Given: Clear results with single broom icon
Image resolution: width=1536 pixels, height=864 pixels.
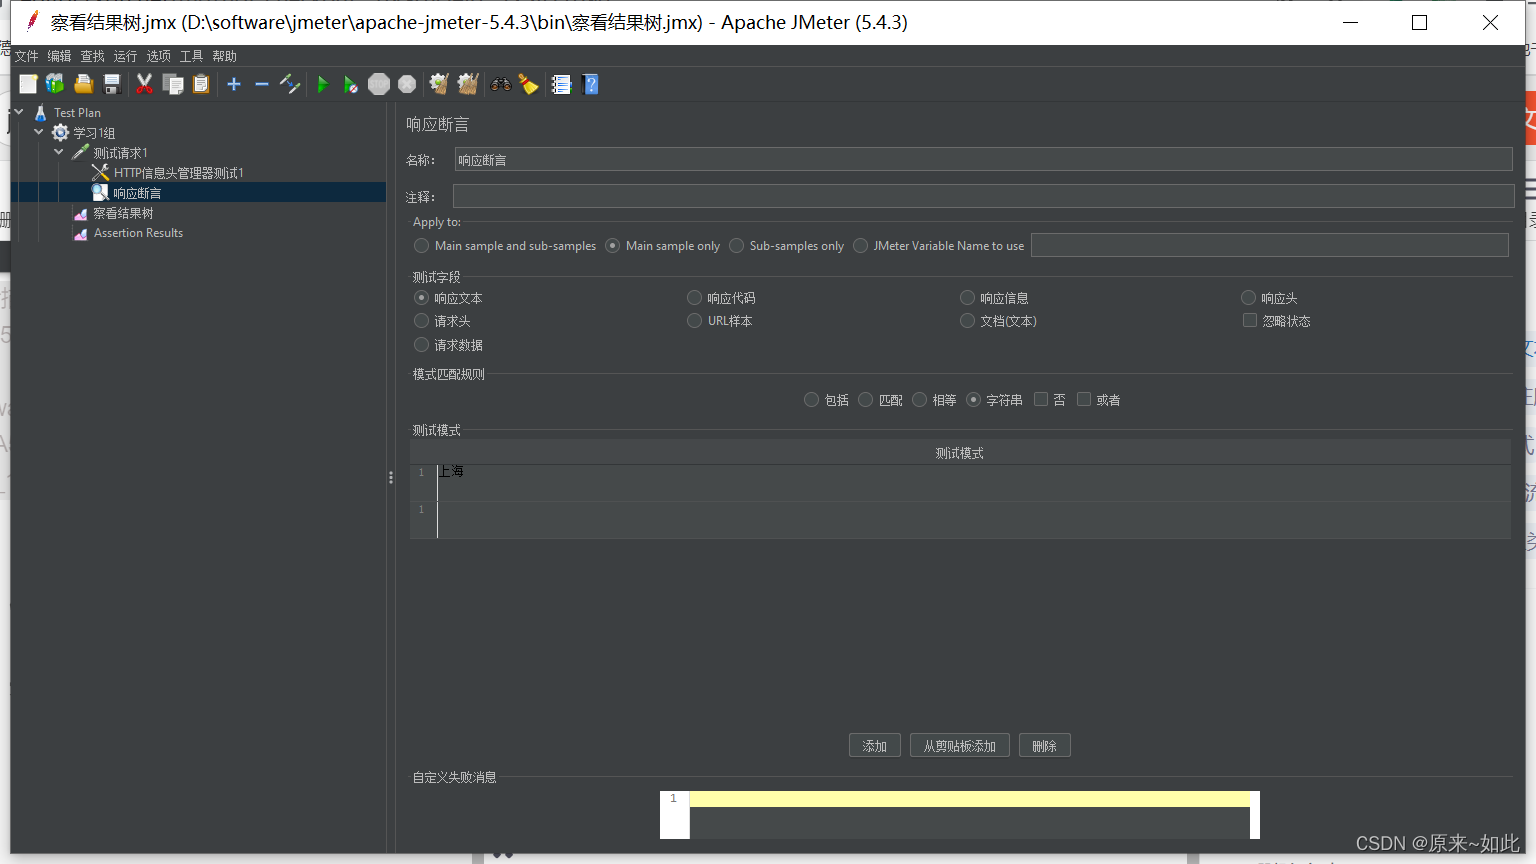Looking at the screenshot, I should (x=439, y=84).
